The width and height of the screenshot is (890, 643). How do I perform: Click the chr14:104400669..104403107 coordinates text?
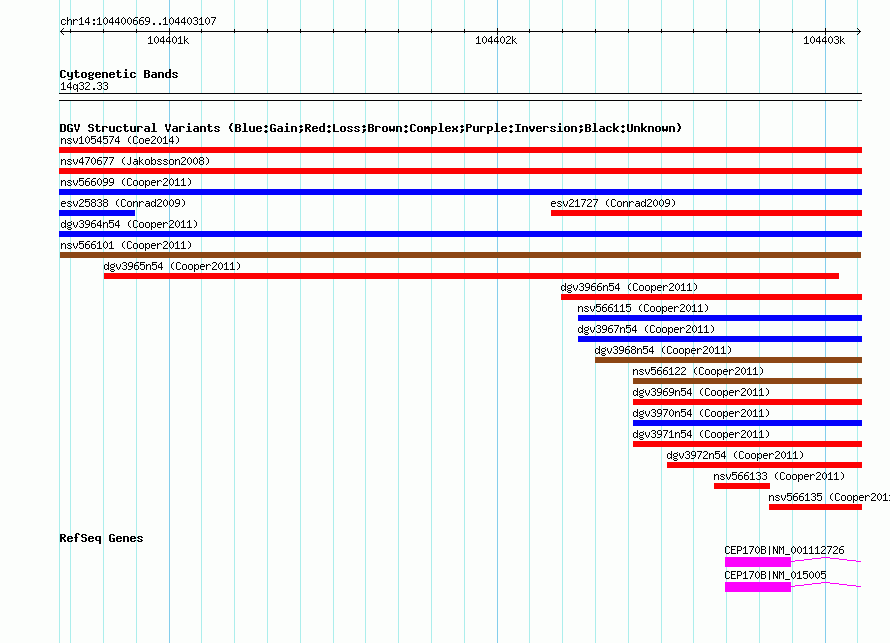click(x=138, y=21)
